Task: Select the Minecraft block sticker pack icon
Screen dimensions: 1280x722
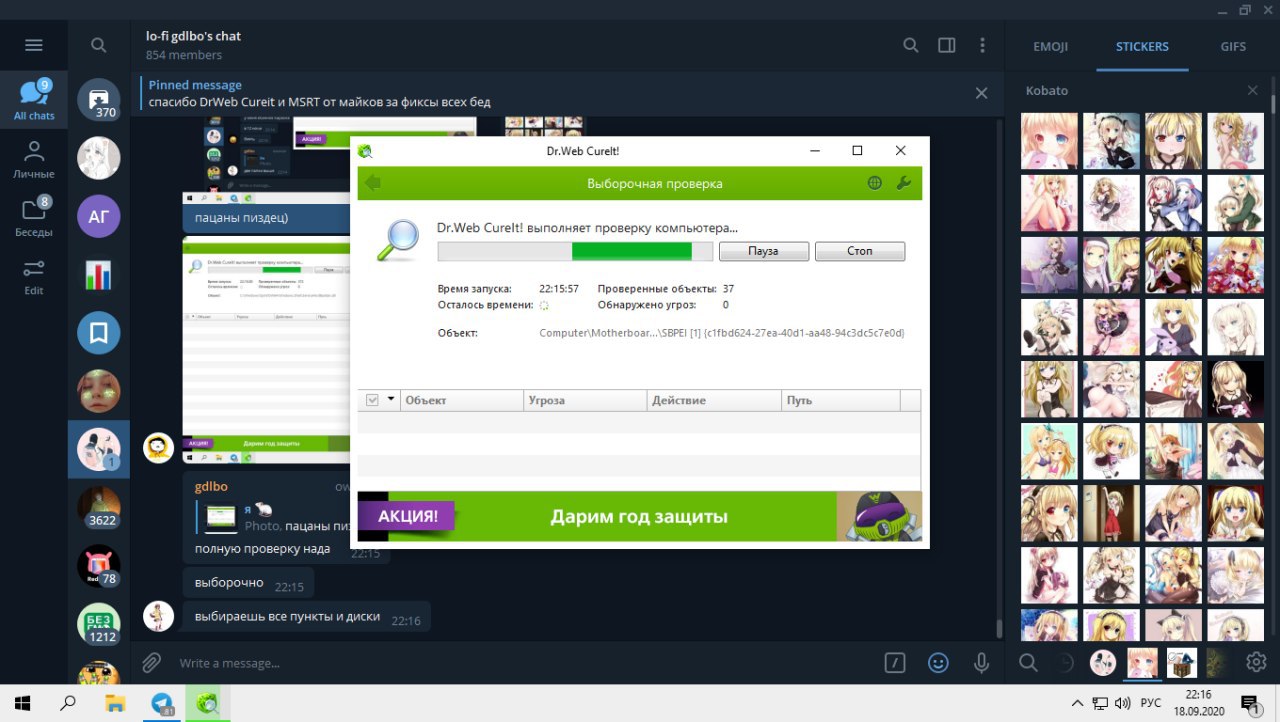Action: click(1181, 662)
